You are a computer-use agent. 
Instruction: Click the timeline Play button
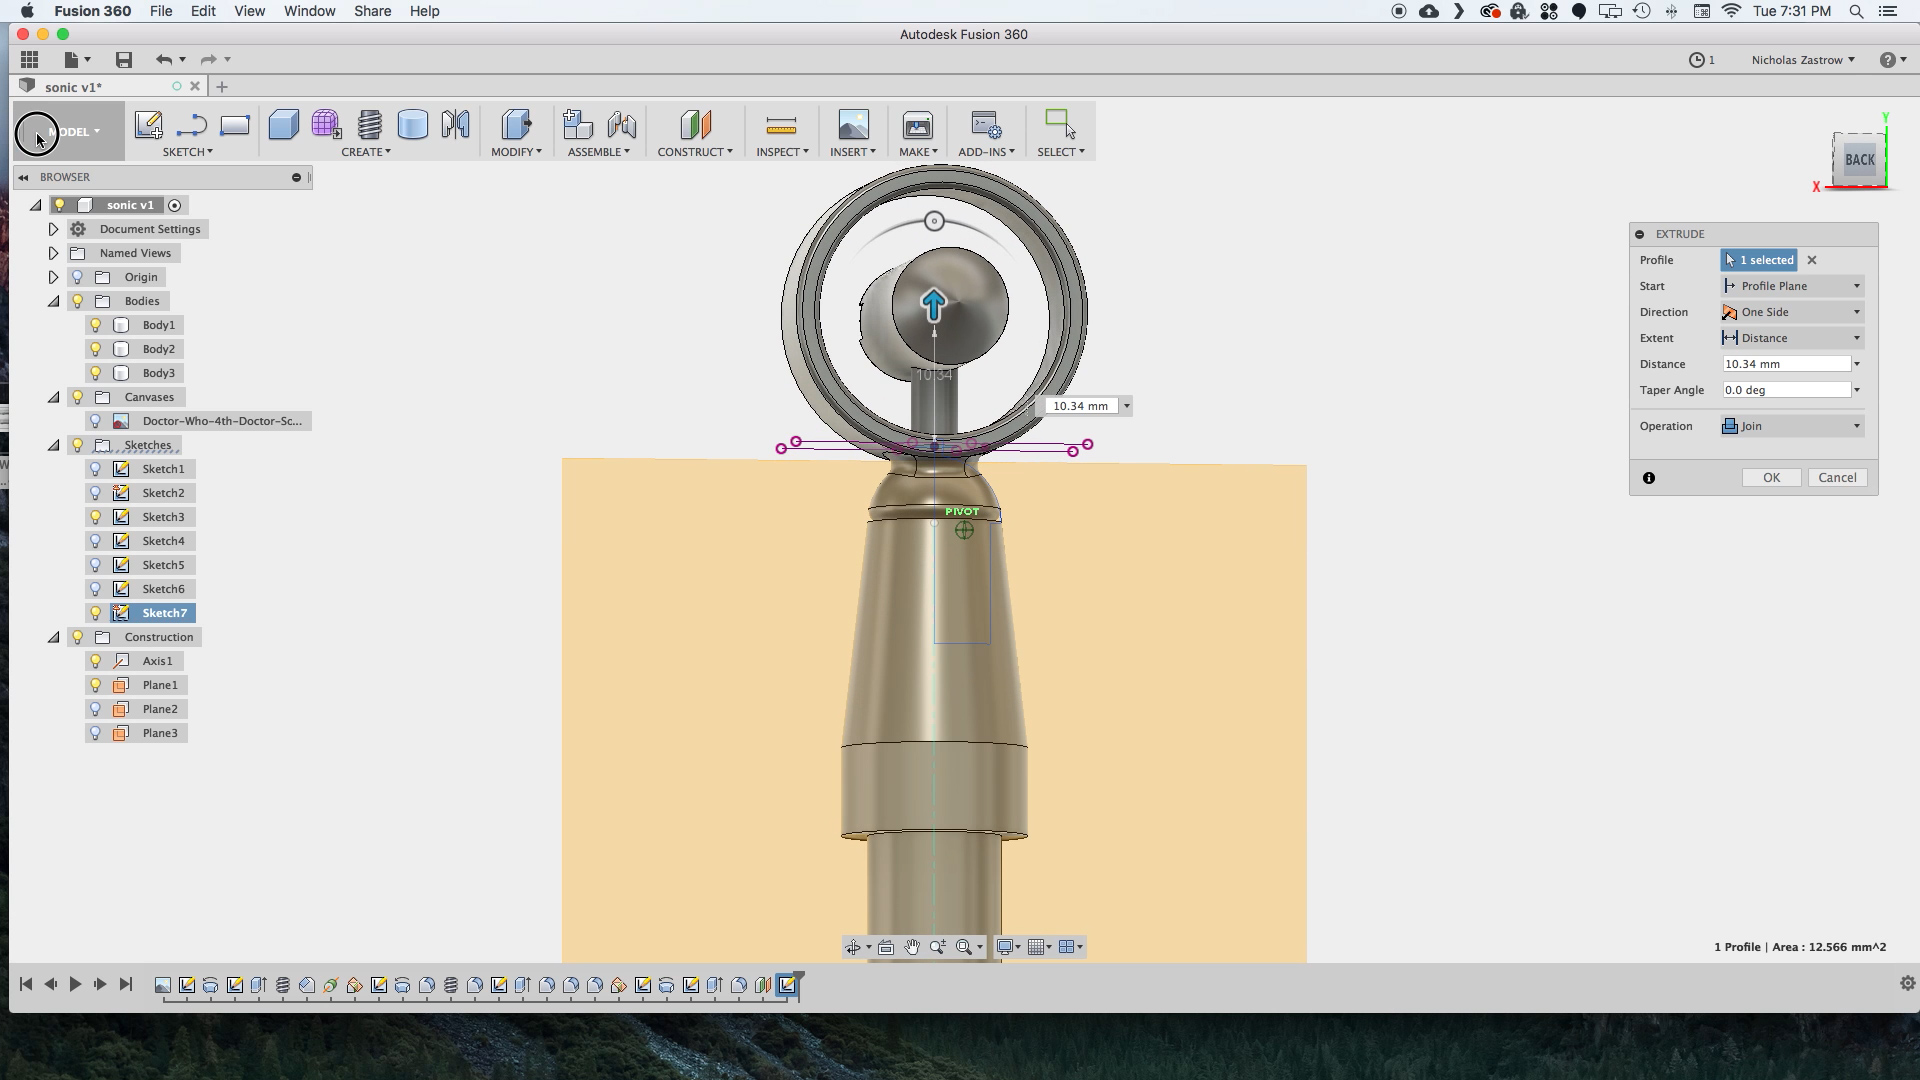[75, 984]
